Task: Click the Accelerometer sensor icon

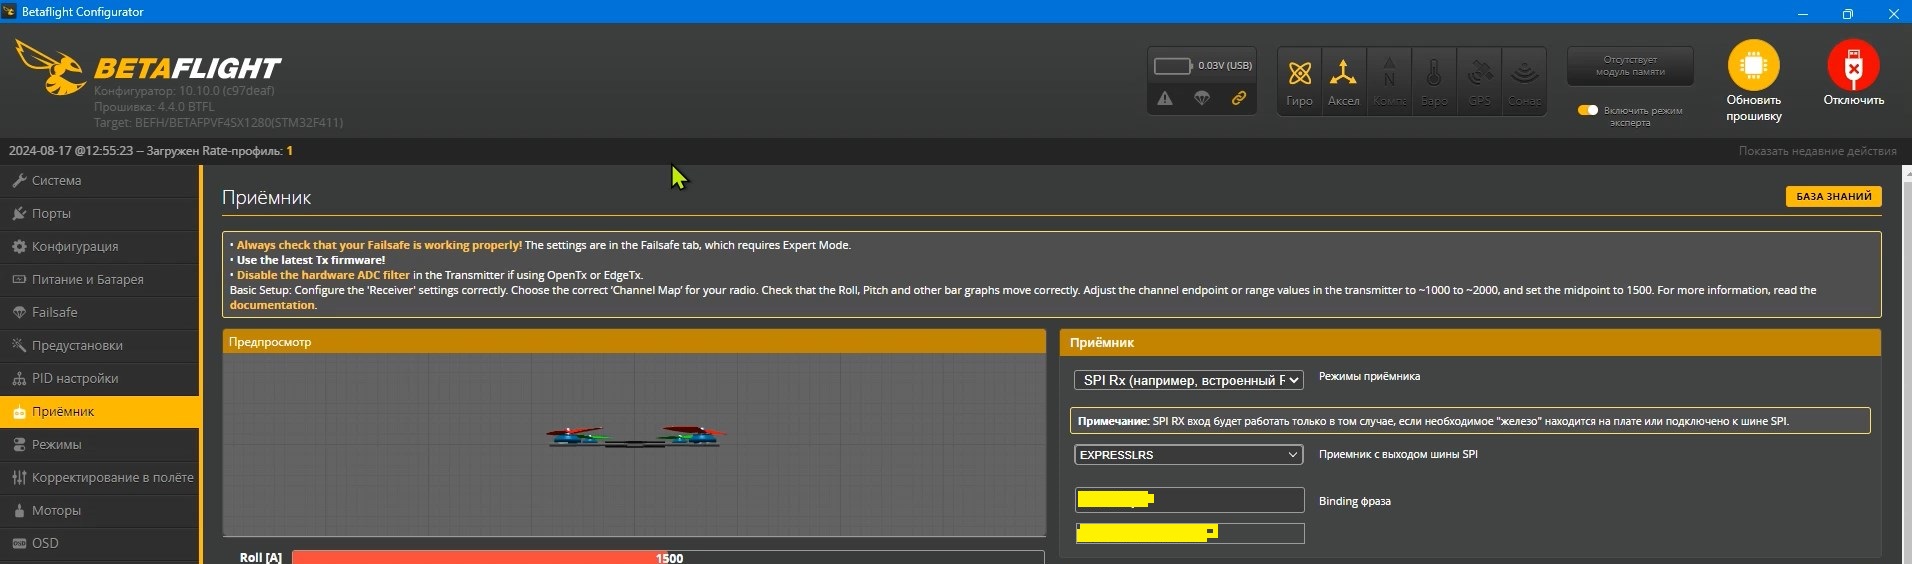Action: click(1343, 74)
